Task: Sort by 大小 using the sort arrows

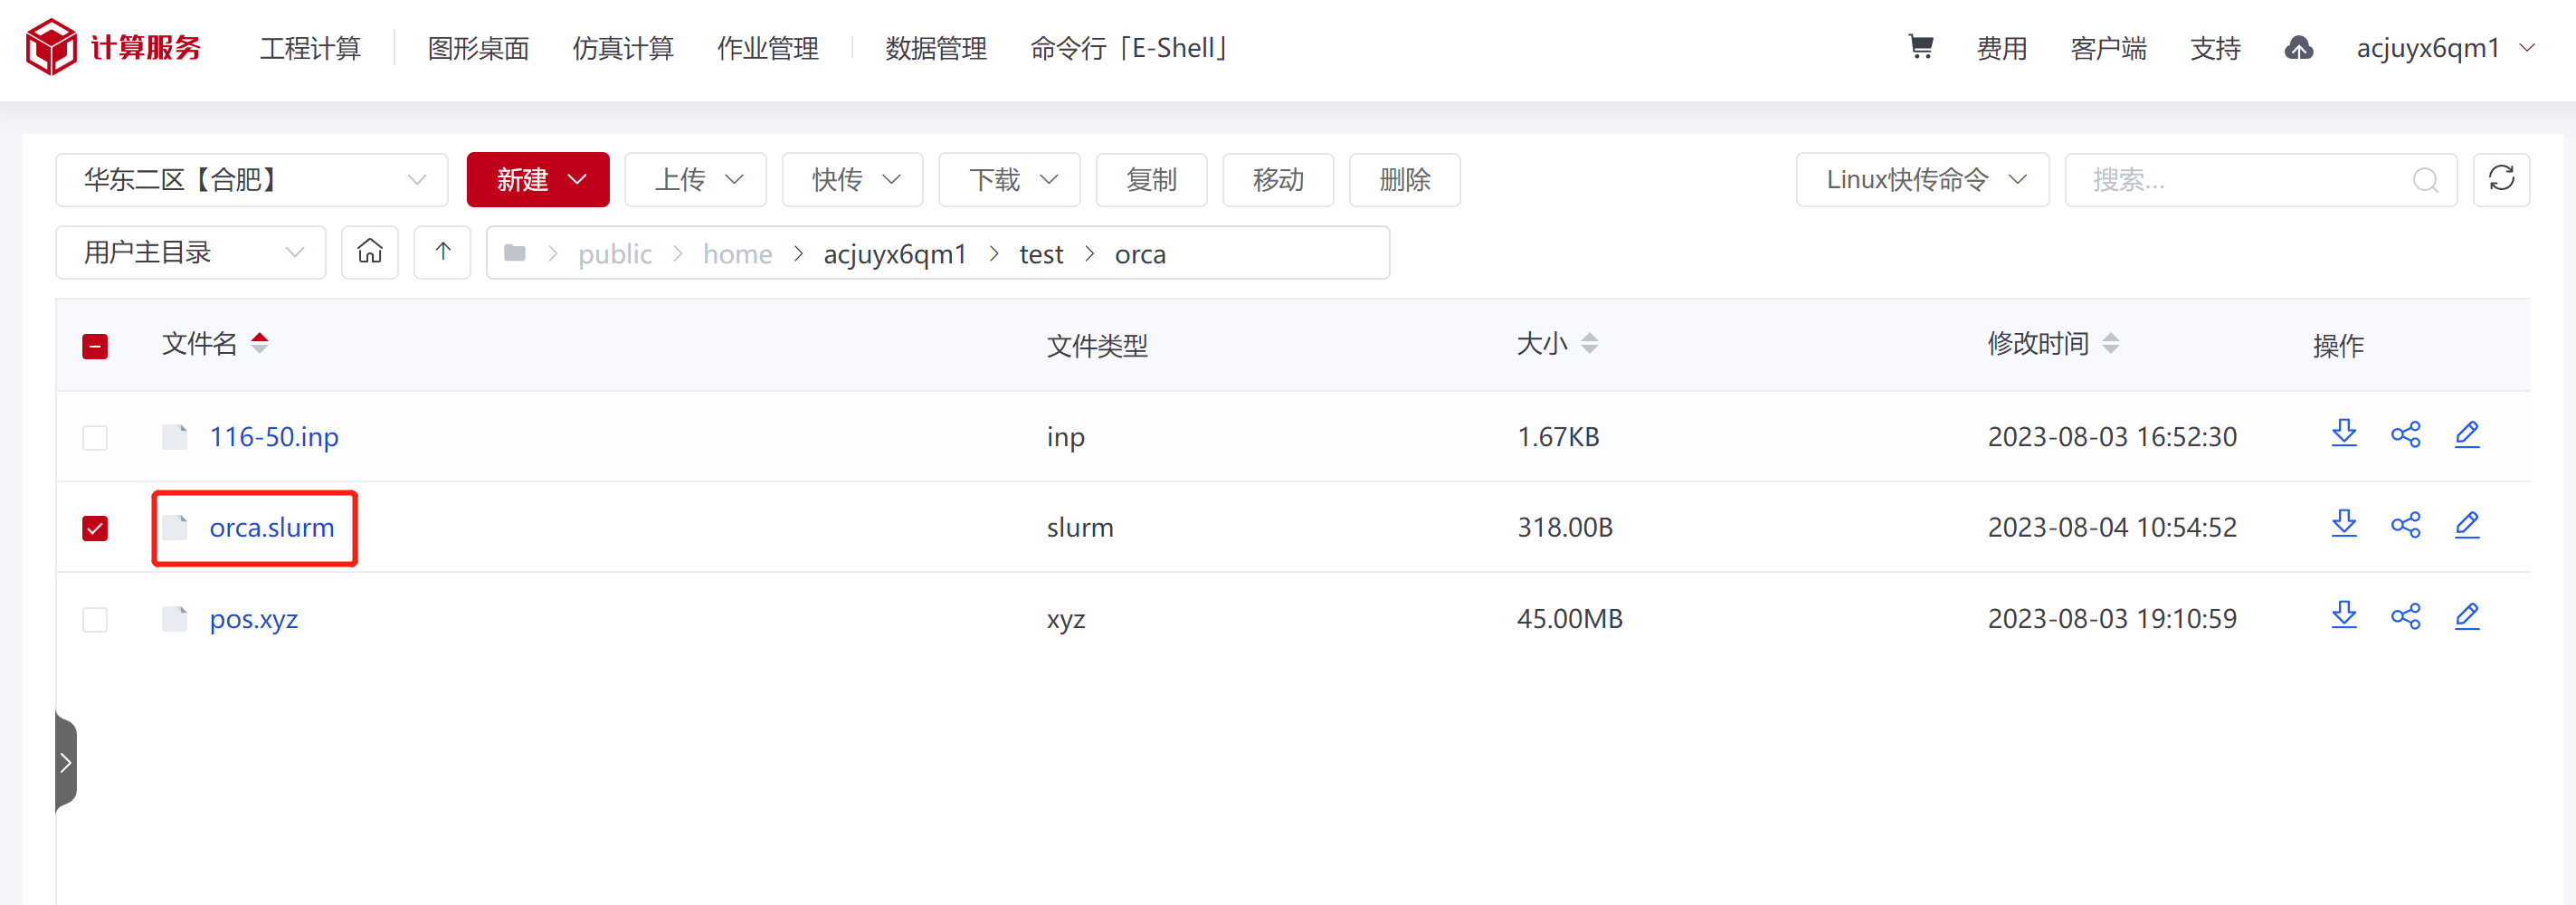Action: [1589, 343]
